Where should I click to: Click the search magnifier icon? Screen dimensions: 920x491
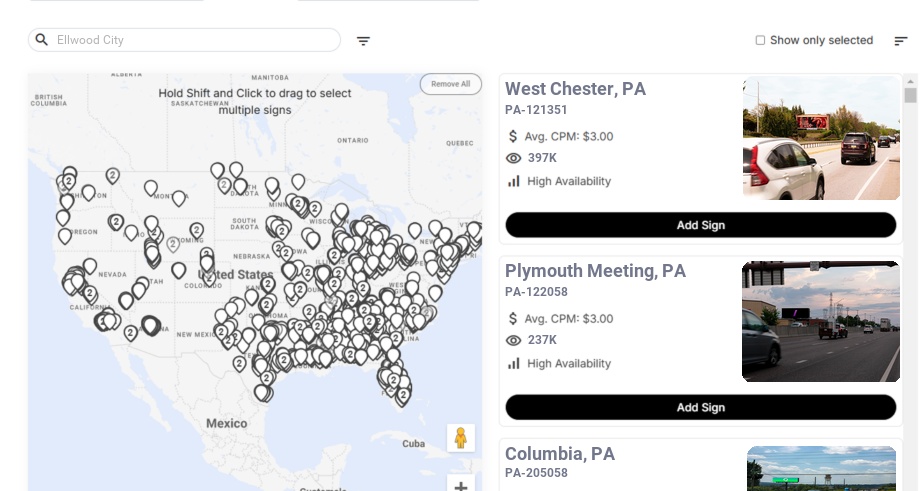tap(42, 40)
